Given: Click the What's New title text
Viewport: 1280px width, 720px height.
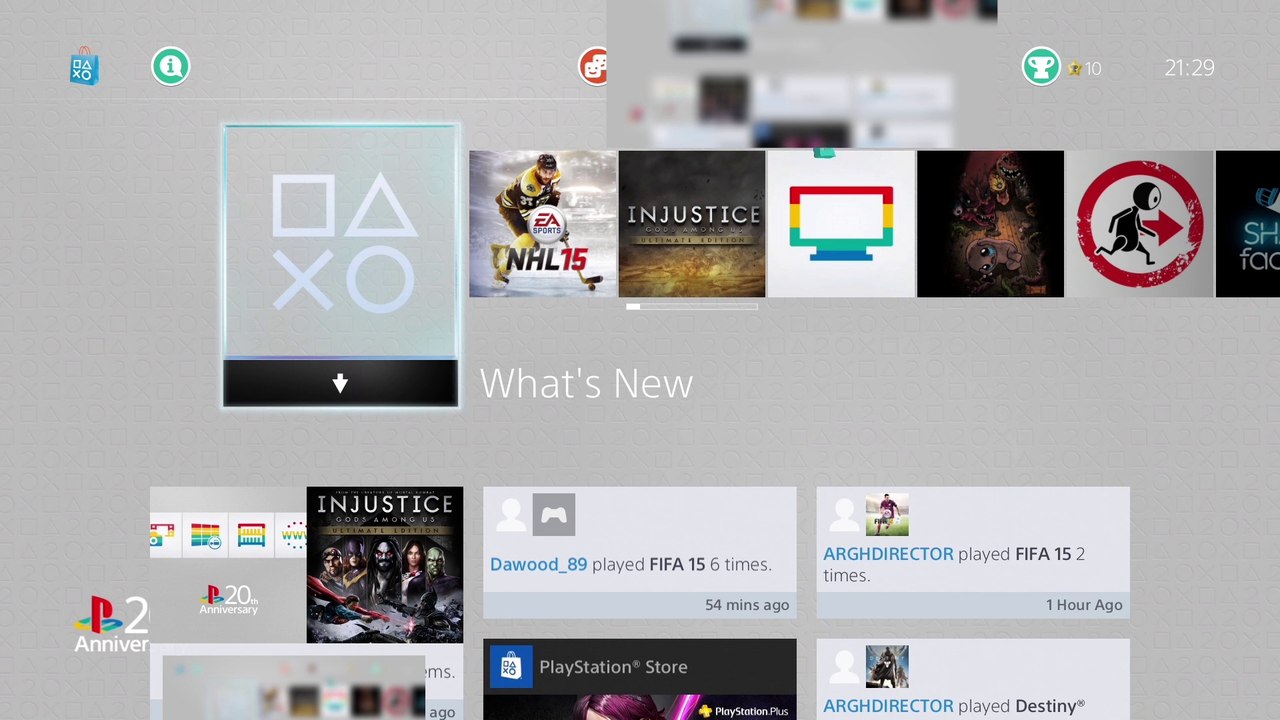Looking at the screenshot, I should pyautogui.click(x=586, y=384).
